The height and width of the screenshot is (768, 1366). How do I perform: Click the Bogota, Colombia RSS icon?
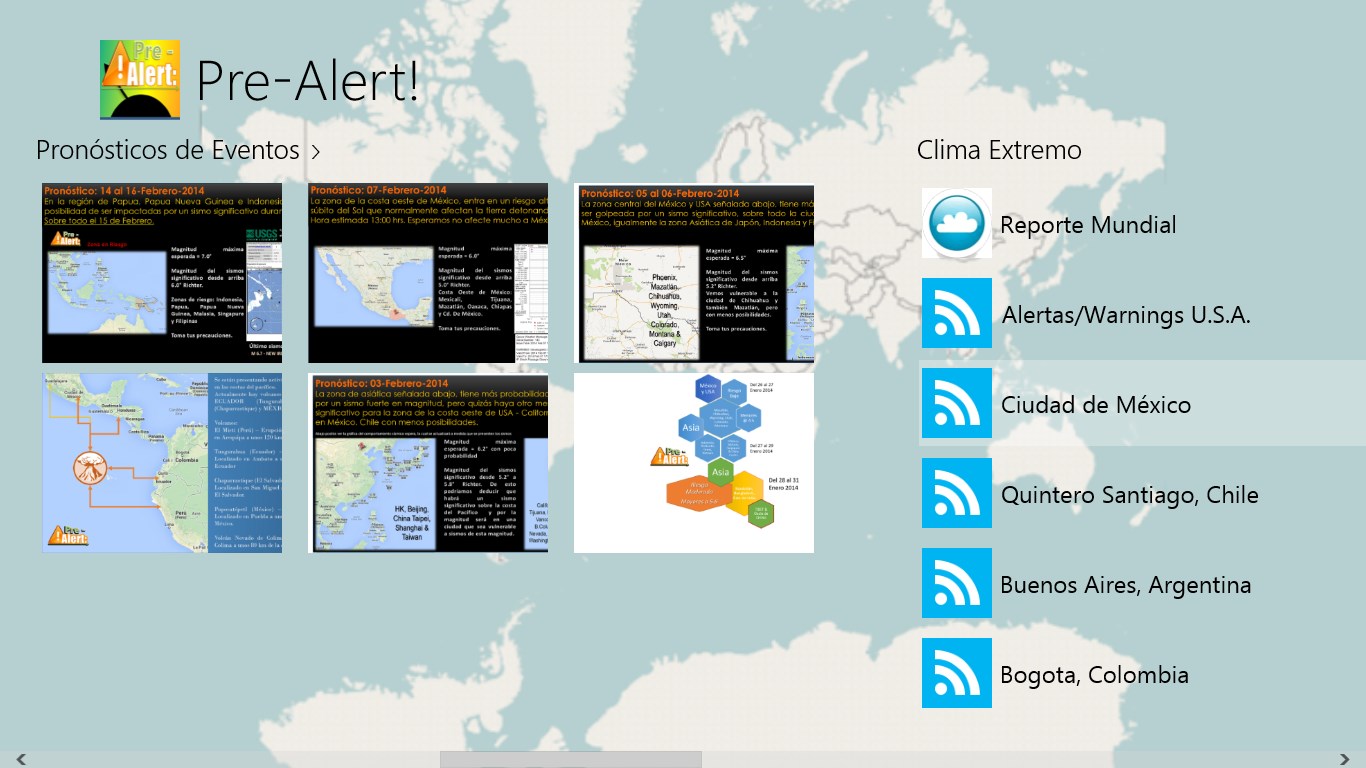click(x=957, y=673)
